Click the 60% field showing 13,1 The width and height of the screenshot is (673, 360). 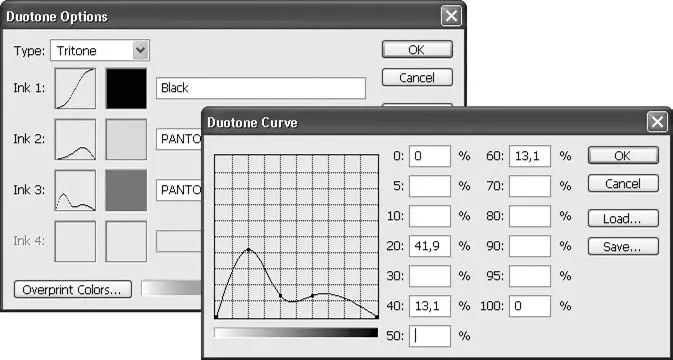pyautogui.click(x=530, y=156)
